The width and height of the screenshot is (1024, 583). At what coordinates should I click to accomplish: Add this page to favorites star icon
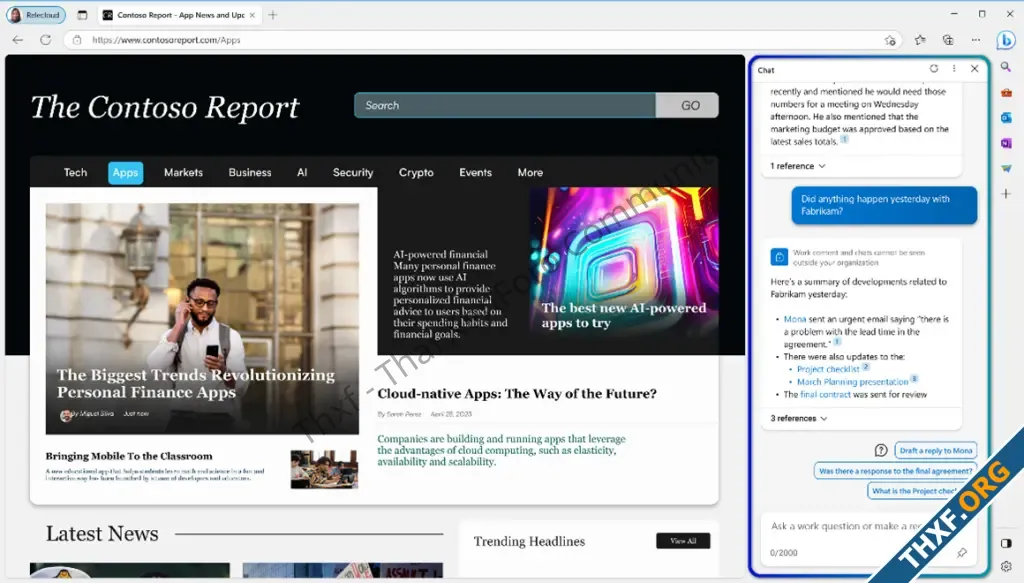(889, 40)
